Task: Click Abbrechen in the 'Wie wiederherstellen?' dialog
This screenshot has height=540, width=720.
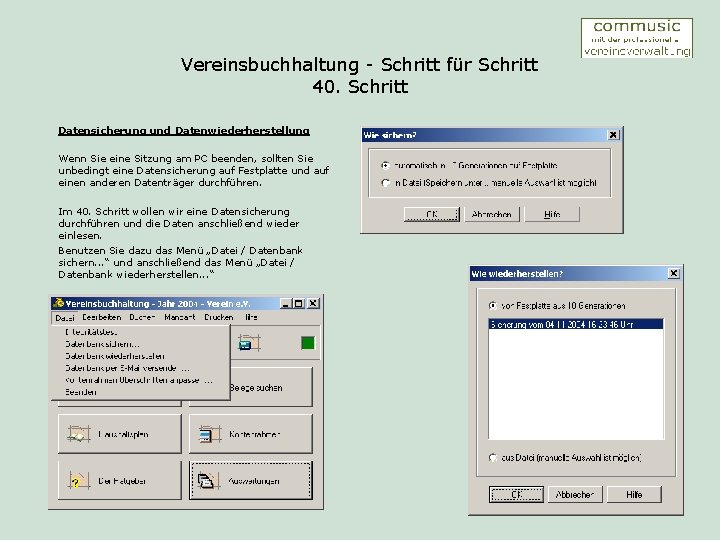Action: click(575, 495)
